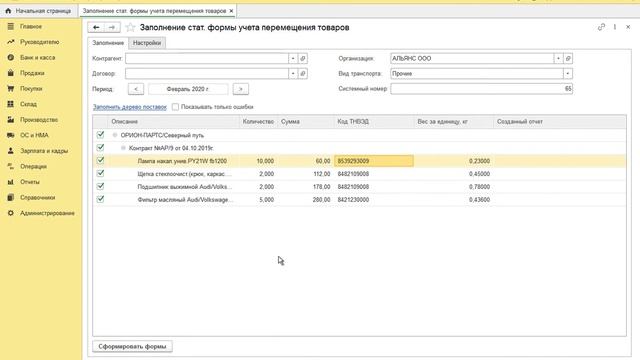The height and width of the screenshot is (360, 640).
Task: Uncheck the Щетка стеклоочист row checkbox
Action: point(100,173)
